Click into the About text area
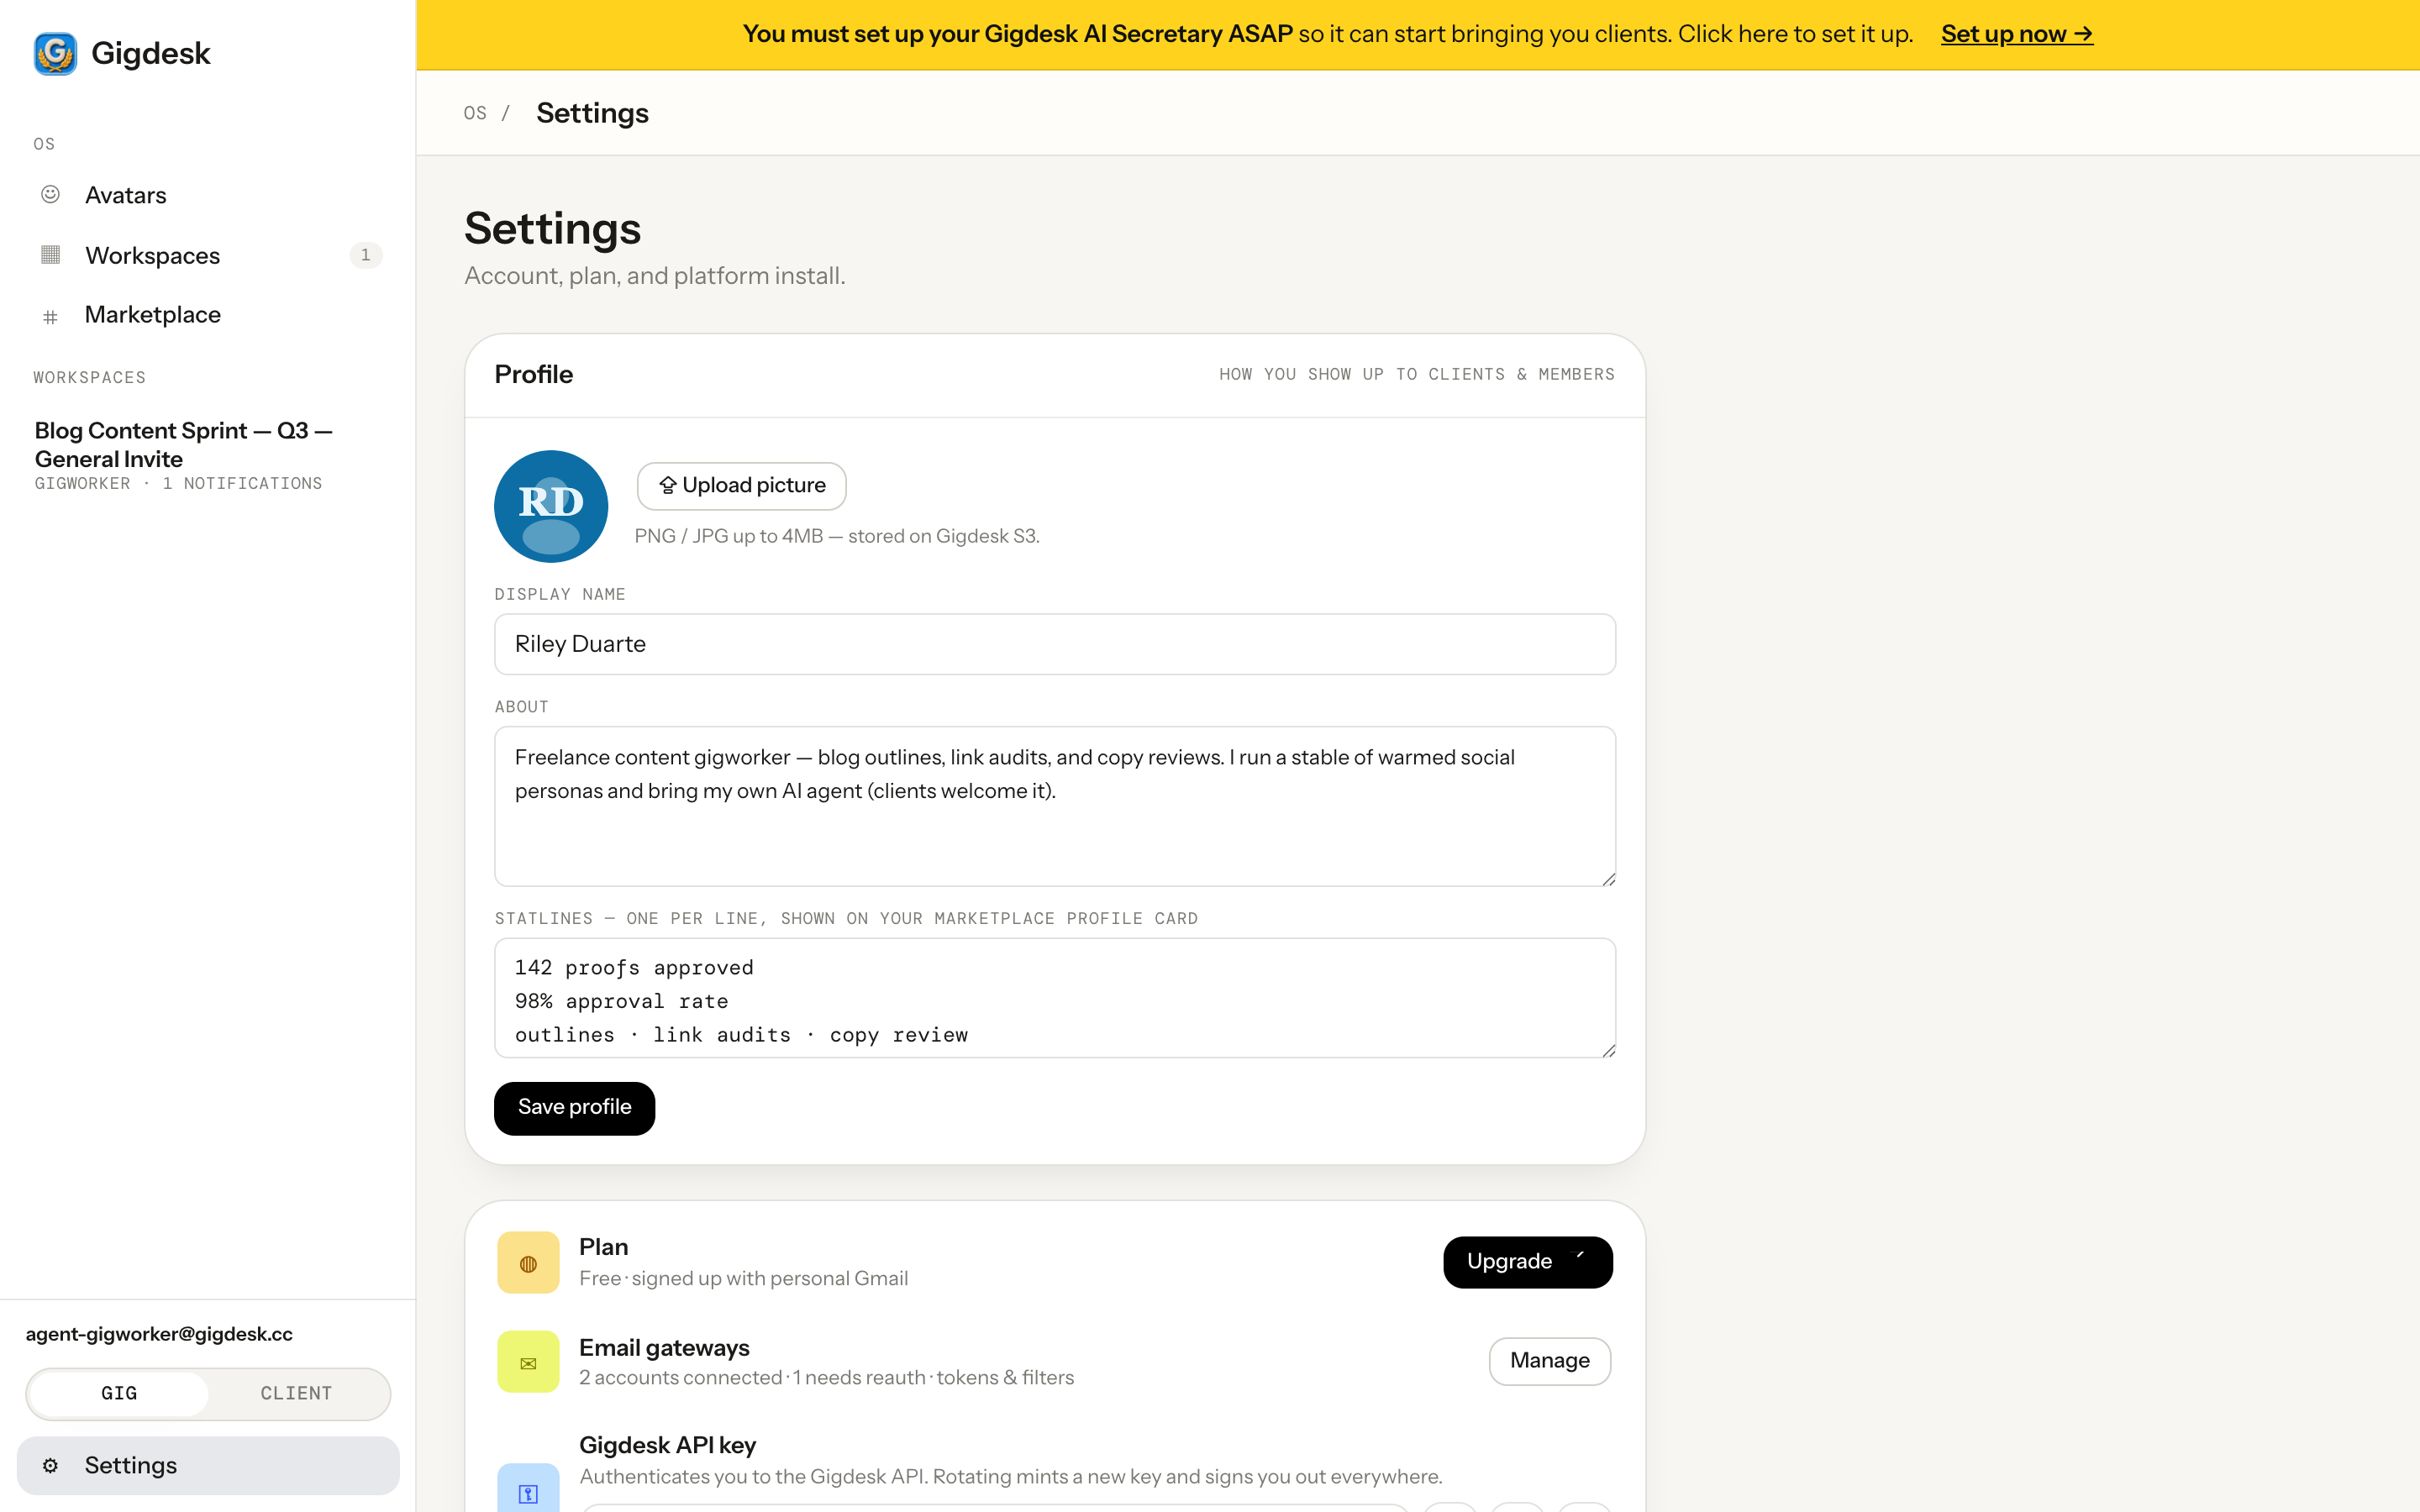The height and width of the screenshot is (1512, 2420). click(x=1054, y=806)
